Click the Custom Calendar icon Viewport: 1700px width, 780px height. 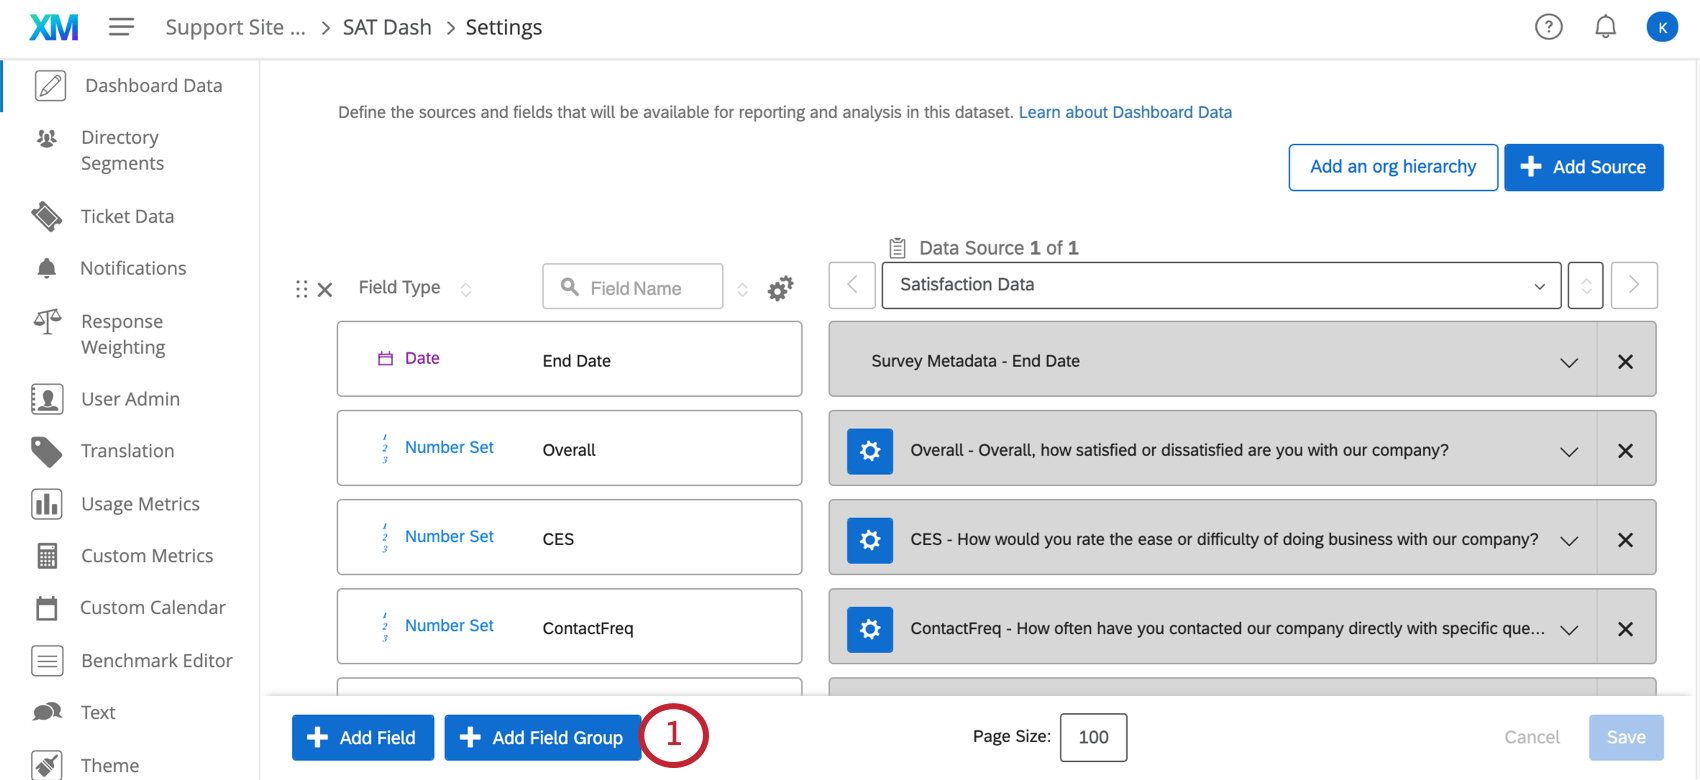(x=47, y=608)
